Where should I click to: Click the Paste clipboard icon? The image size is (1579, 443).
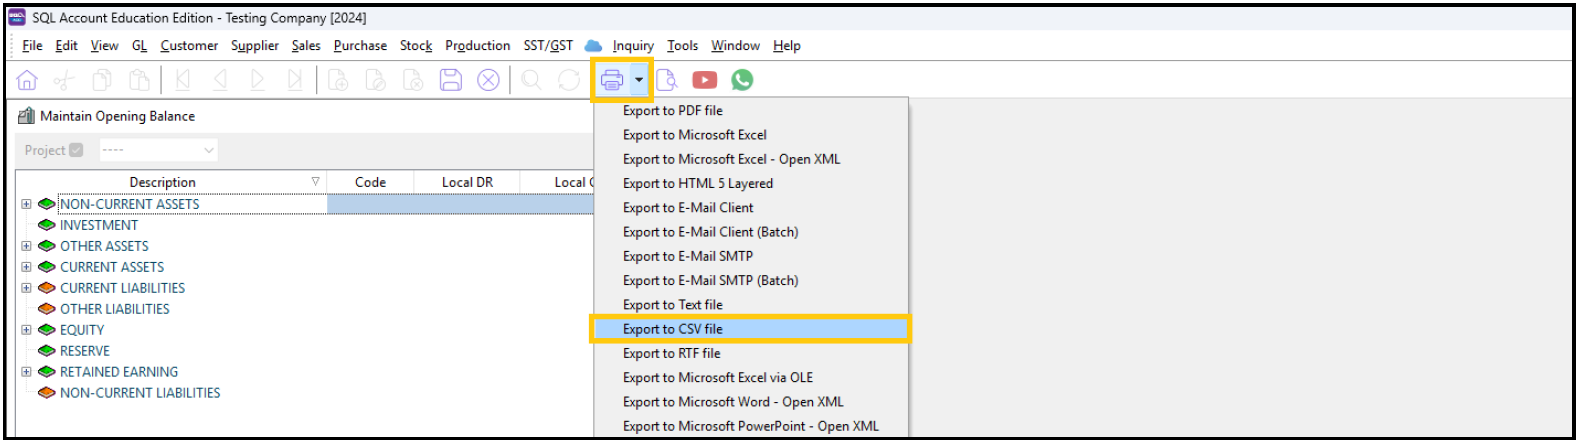tap(139, 80)
